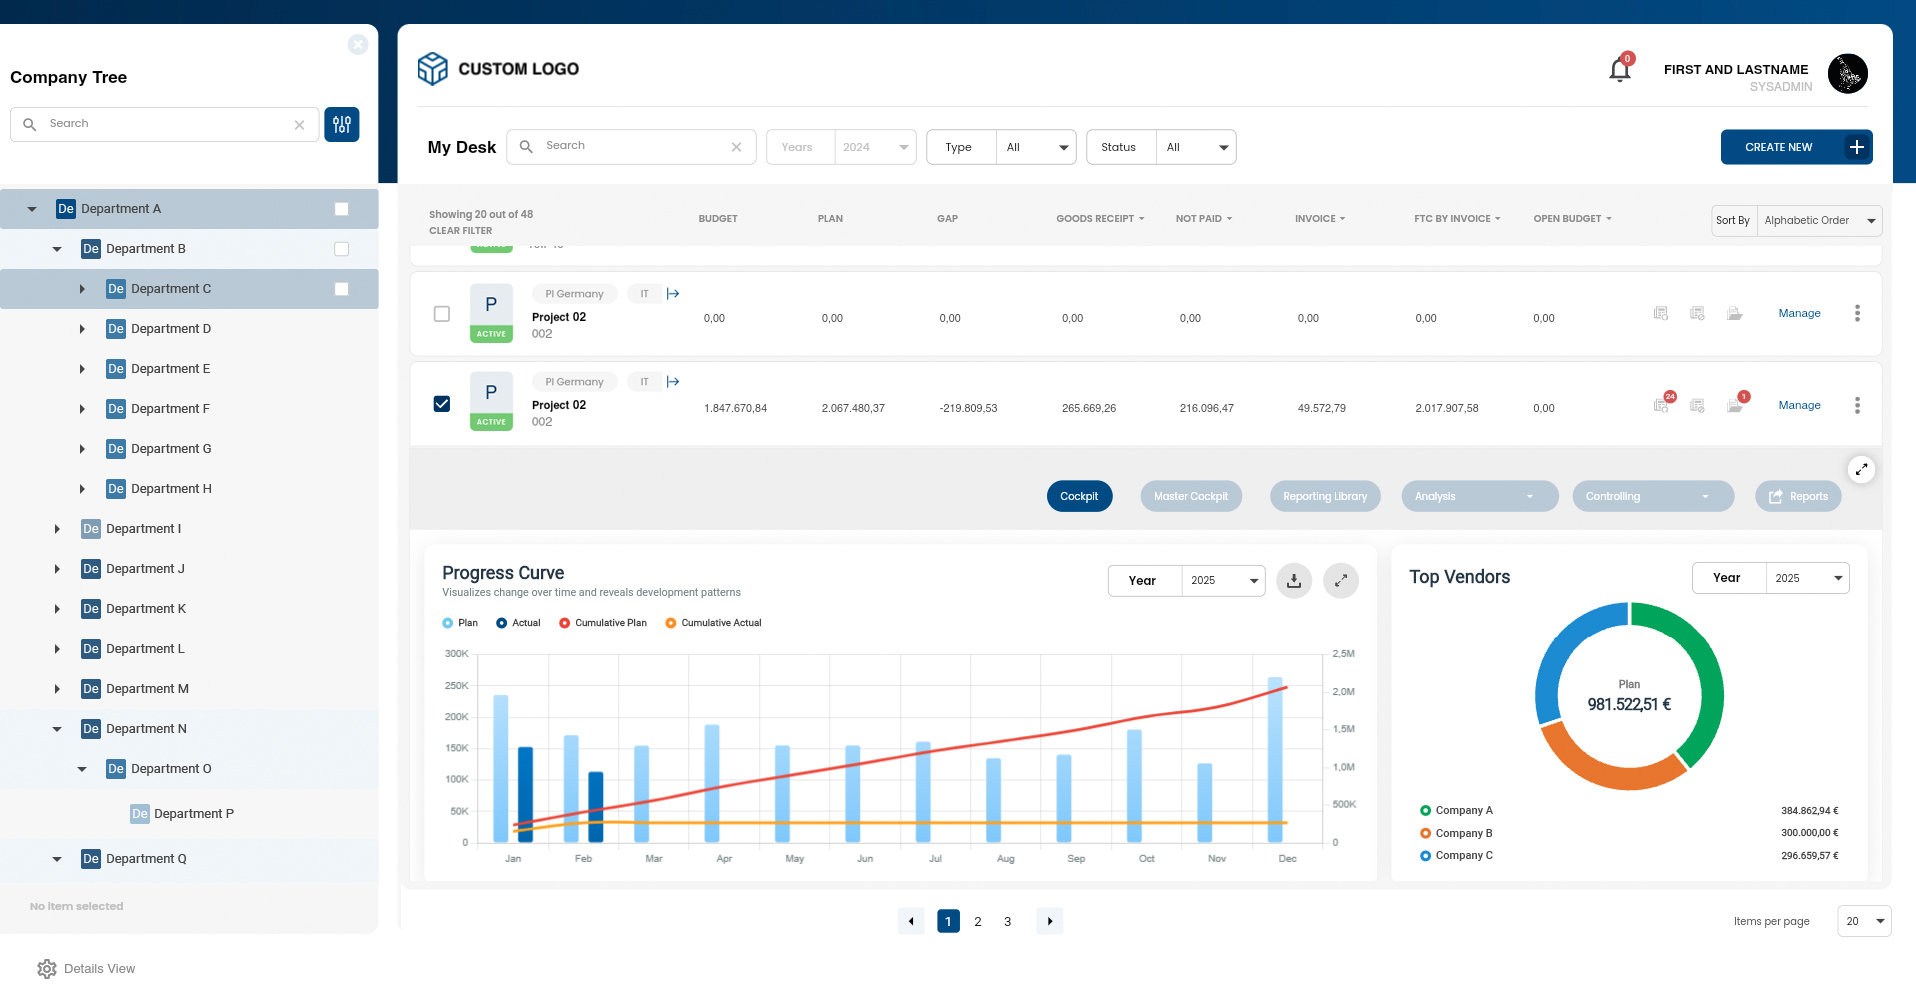This screenshot has width=1916, height=997.
Task: Open the Status filter dropdown
Action: pyautogui.click(x=1195, y=147)
